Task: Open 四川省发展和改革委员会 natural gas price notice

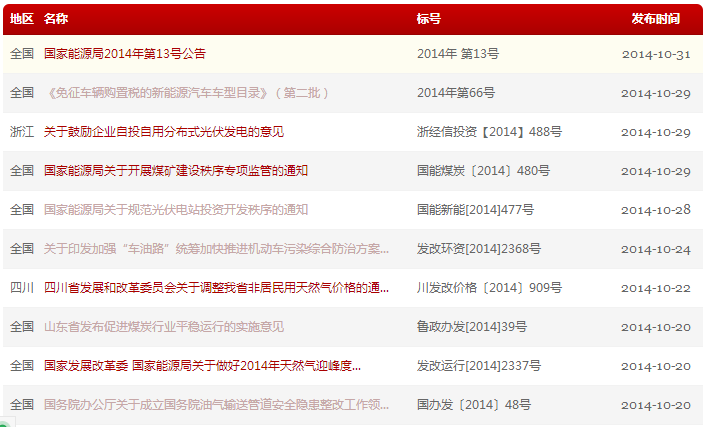Action: (x=216, y=287)
